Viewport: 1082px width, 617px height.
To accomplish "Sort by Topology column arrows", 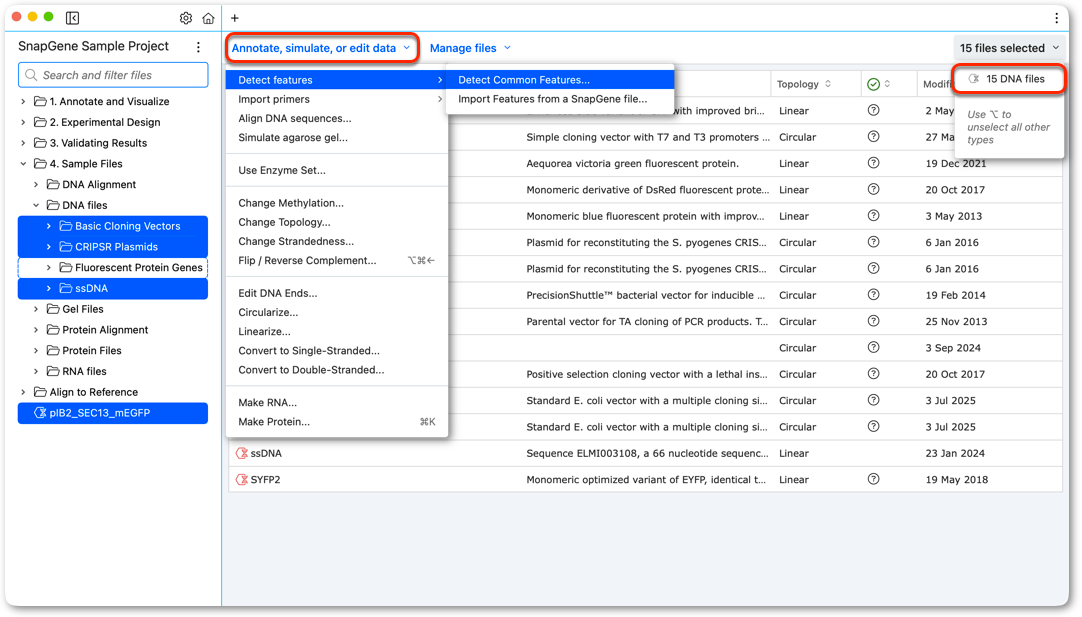I will (x=828, y=84).
